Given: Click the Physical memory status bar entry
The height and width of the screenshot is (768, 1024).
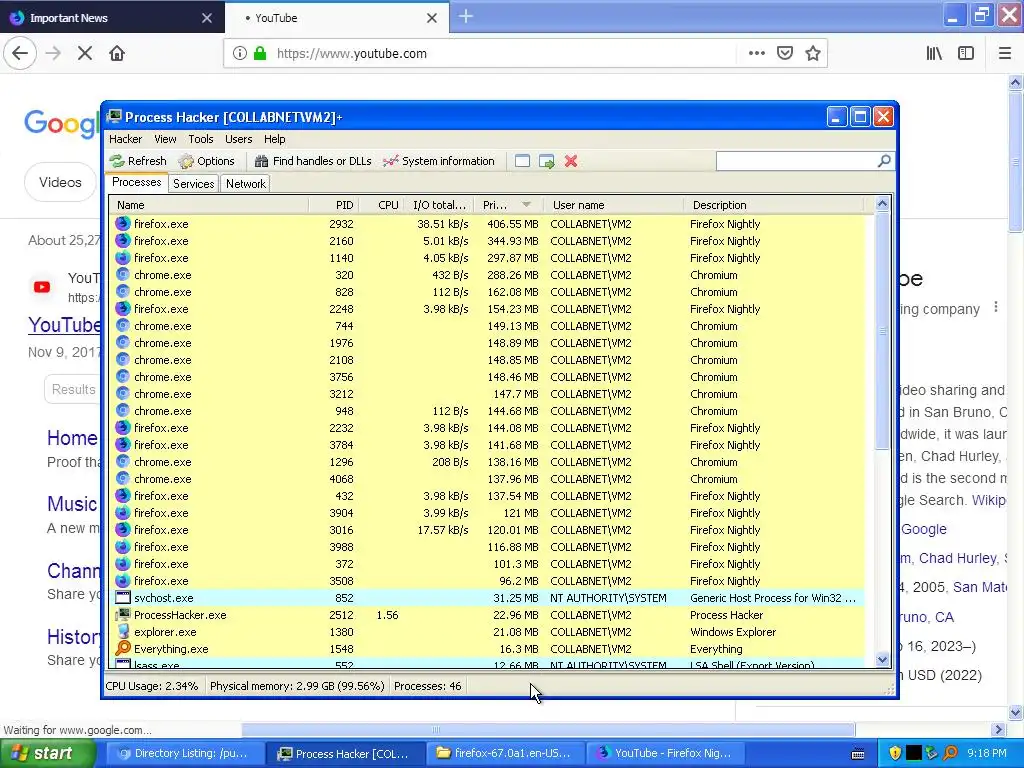Looking at the screenshot, I should click(296, 686).
